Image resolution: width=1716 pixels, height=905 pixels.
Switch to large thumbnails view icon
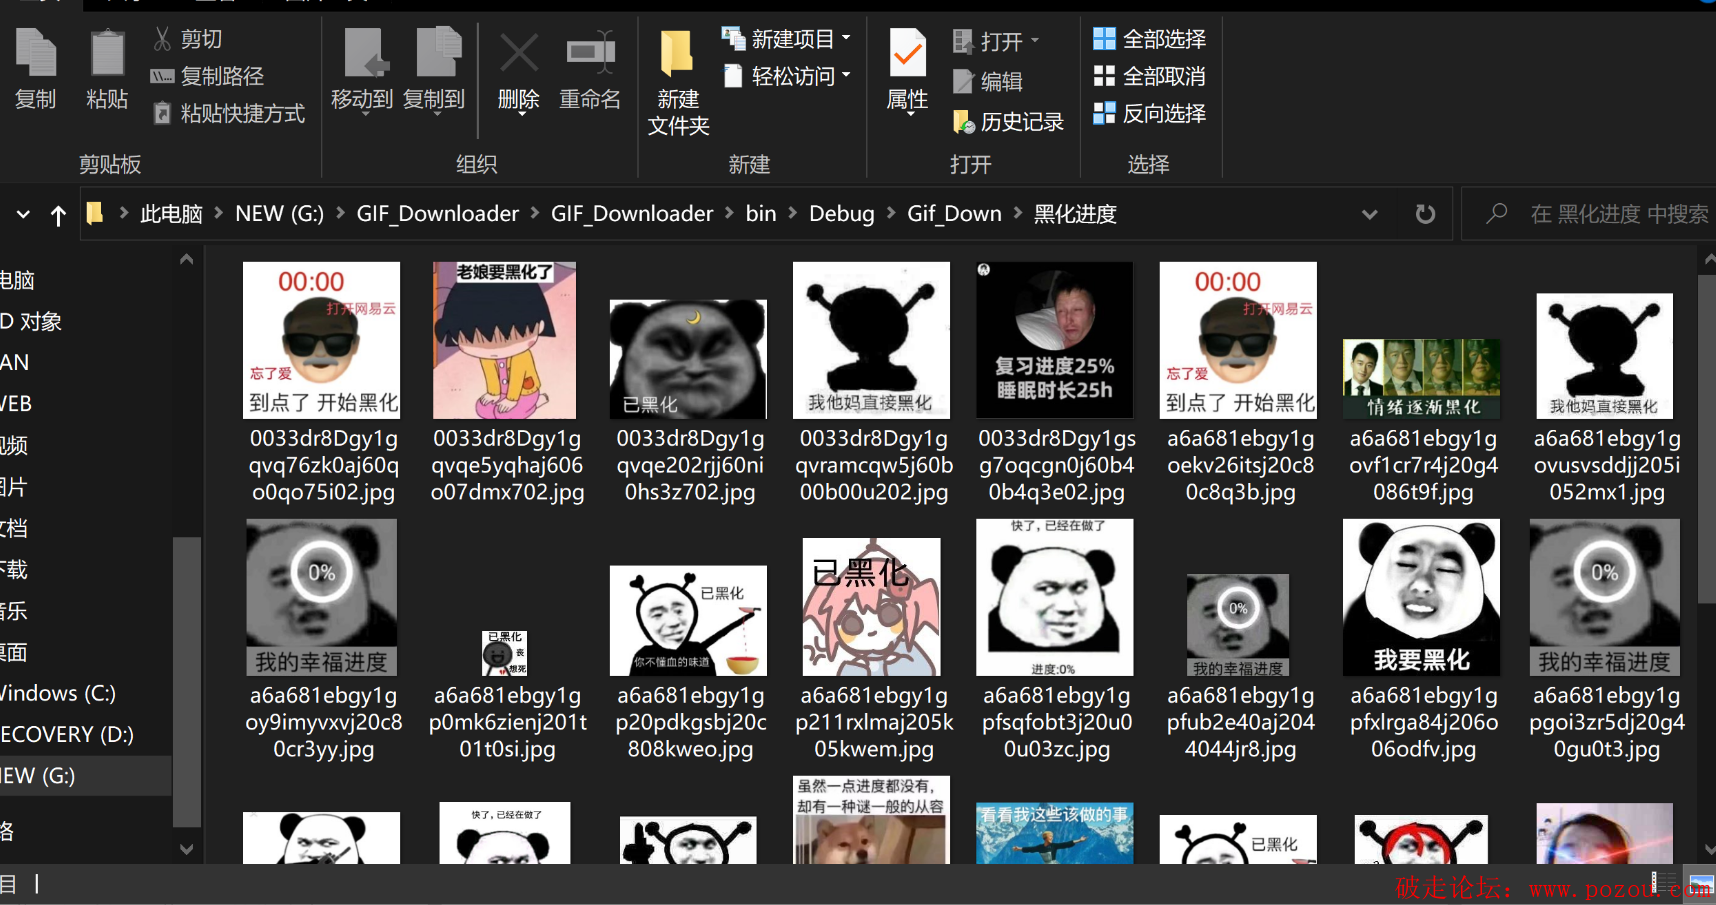(1700, 884)
